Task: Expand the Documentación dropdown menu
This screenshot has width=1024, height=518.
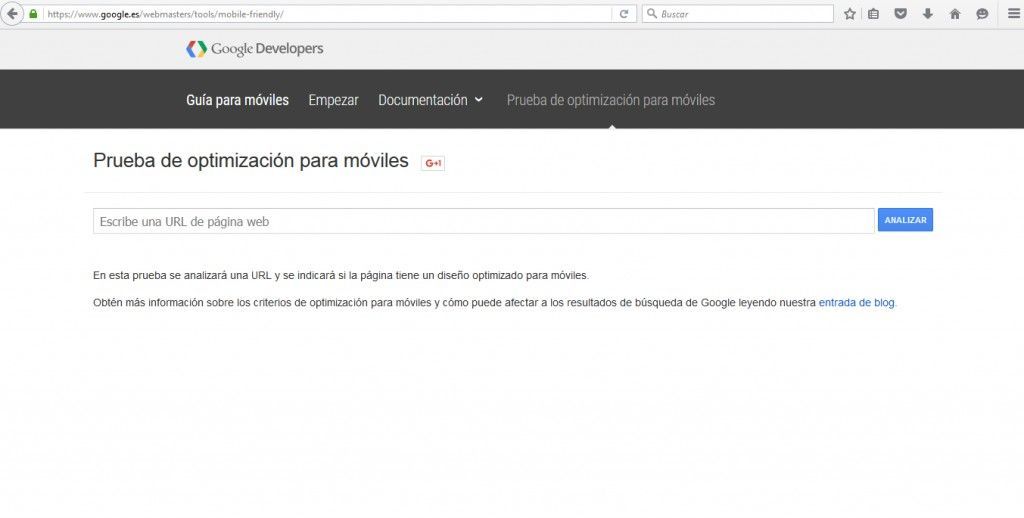Action: 430,100
